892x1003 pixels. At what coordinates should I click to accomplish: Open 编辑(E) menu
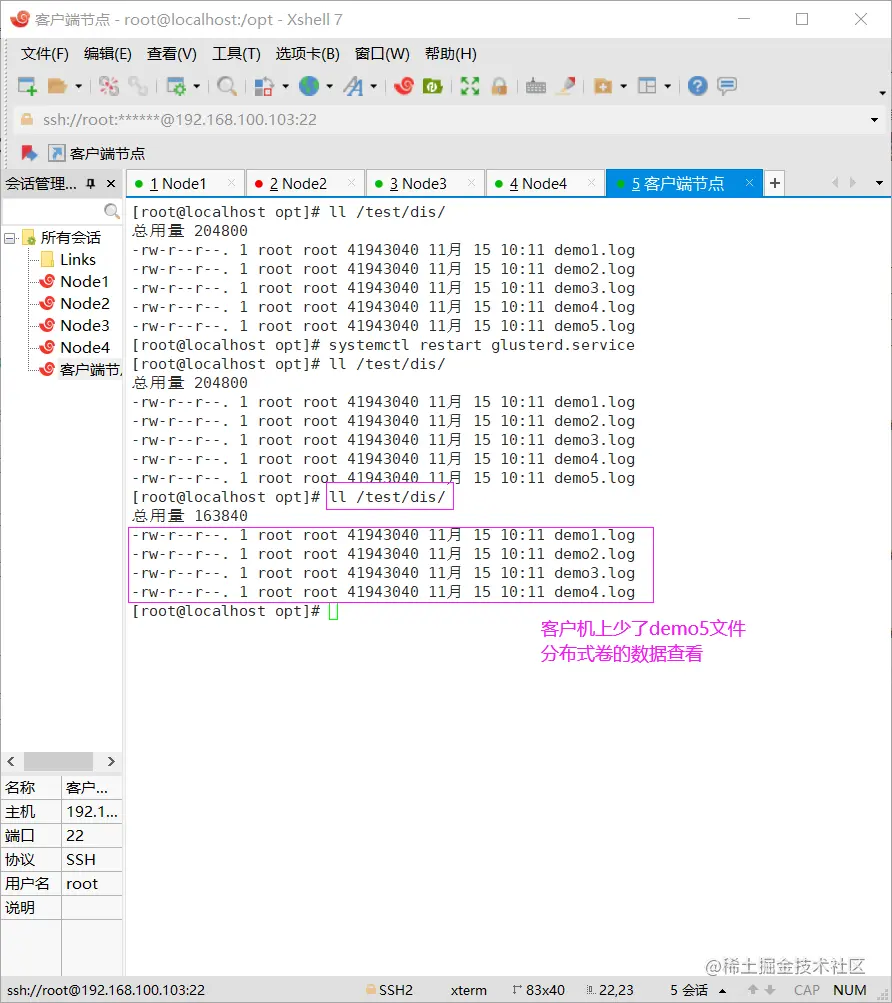[108, 54]
